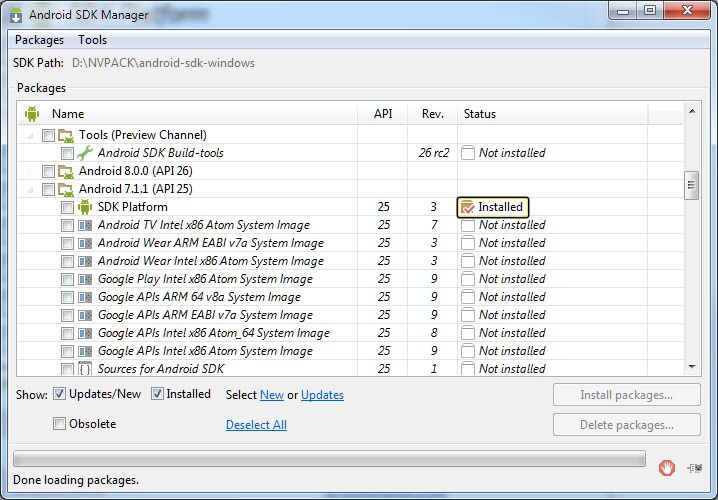Click the braces icon for Sources for Android SDK

tap(85, 369)
